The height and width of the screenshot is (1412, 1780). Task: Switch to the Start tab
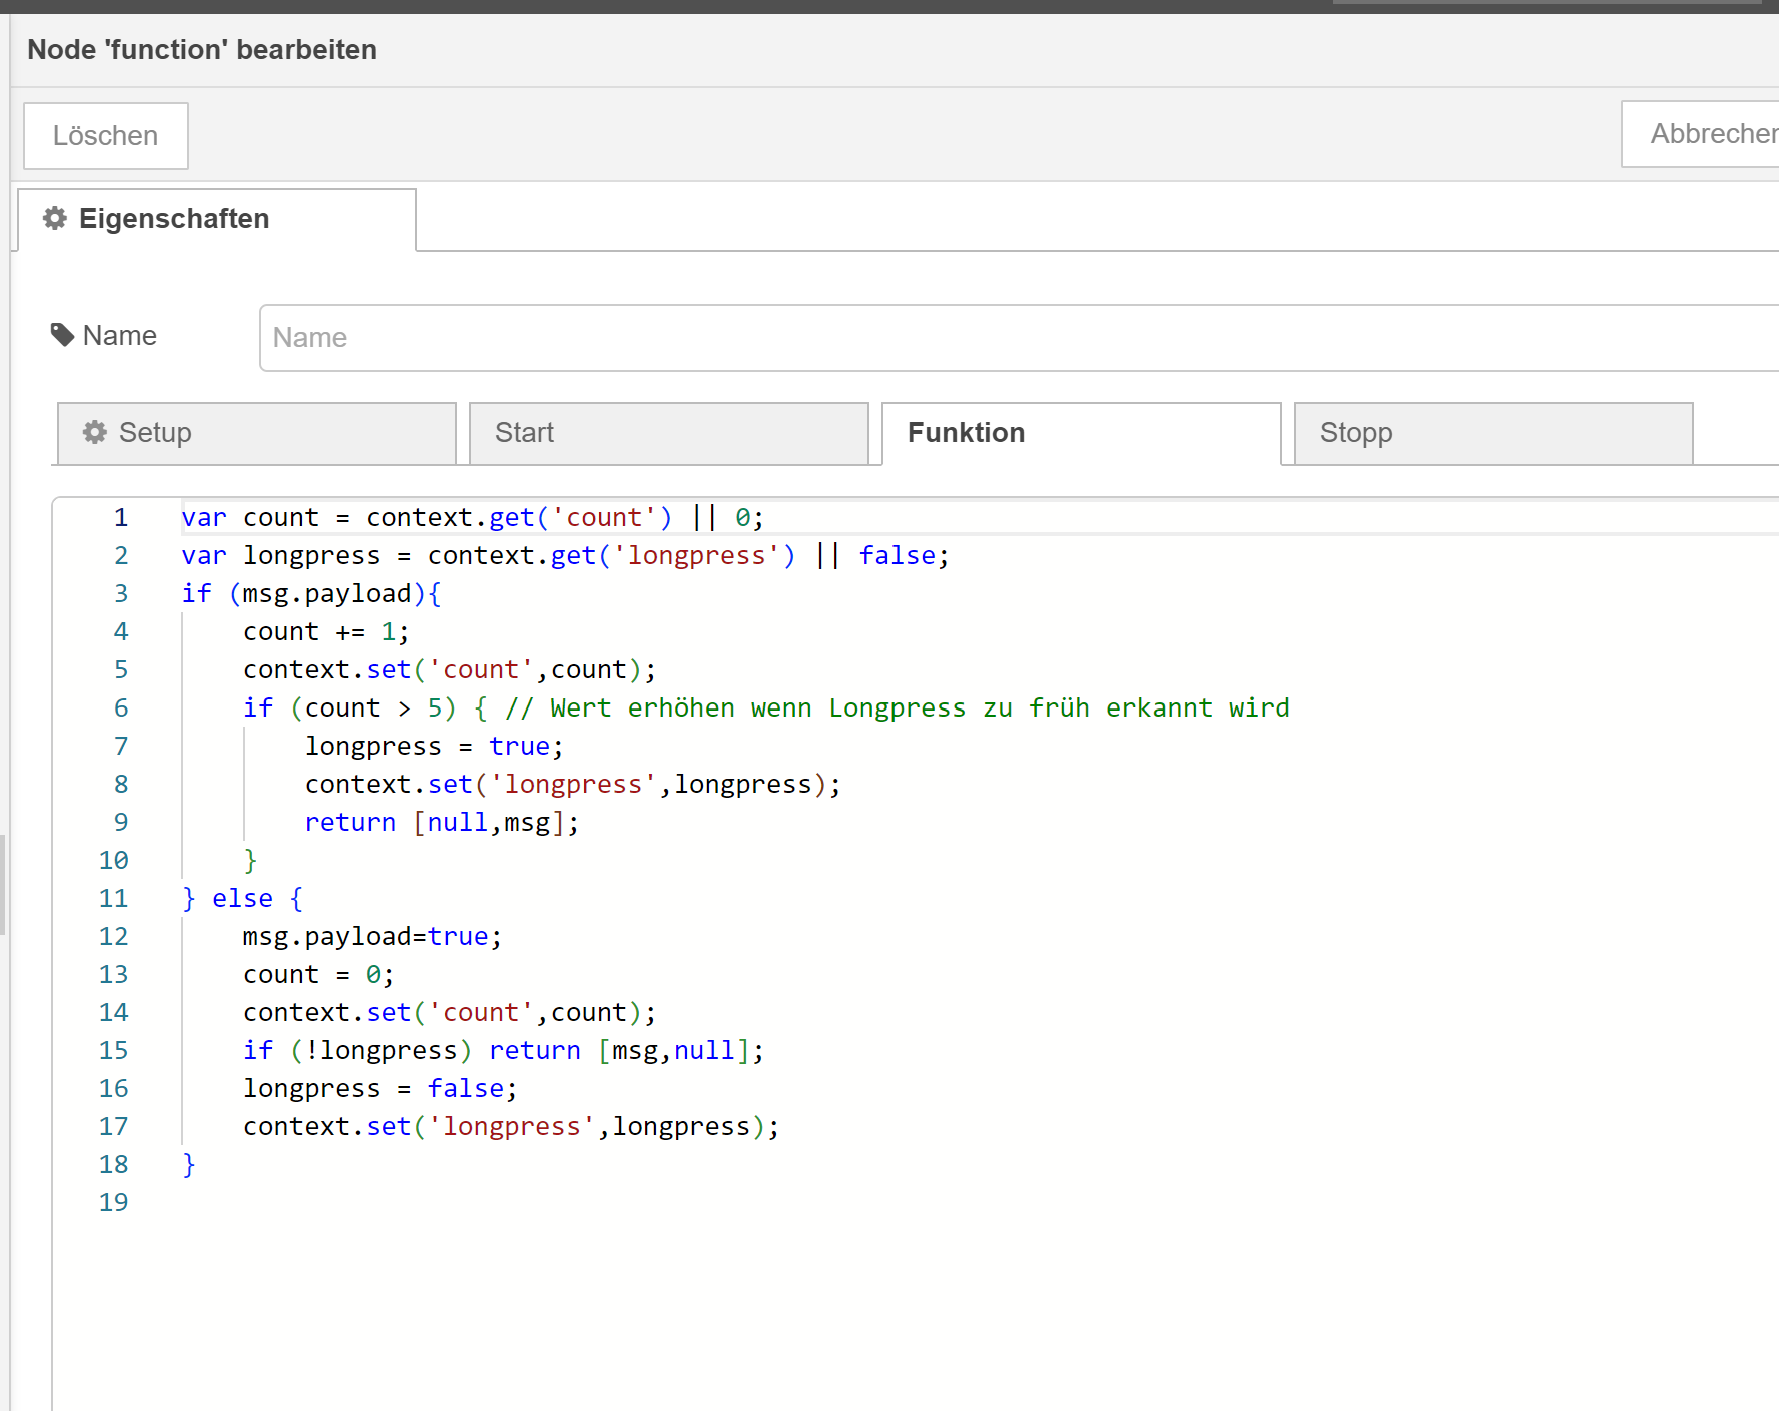[669, 433]
